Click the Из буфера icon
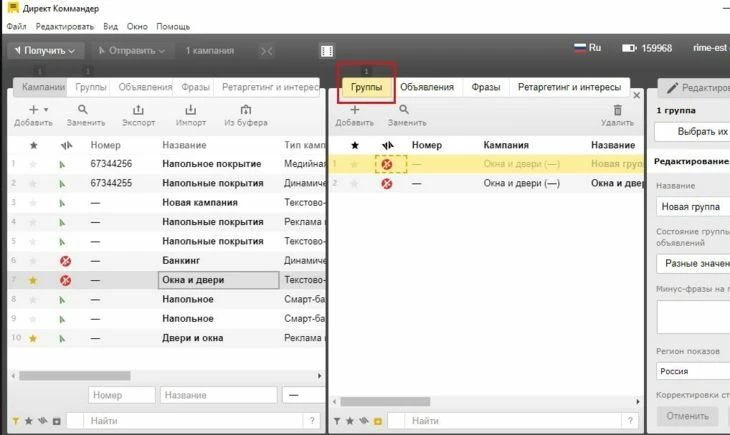Screen dimensions: 730x435 tap(245, 110)
